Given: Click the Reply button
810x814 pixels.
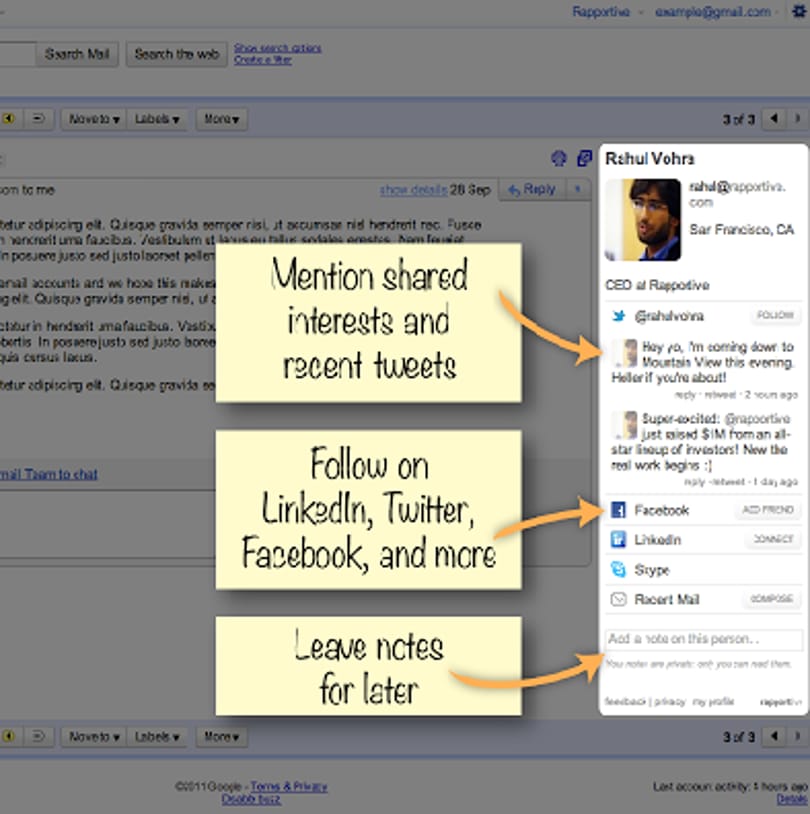Looking at the screenshot, I should (x=532, y=189).
